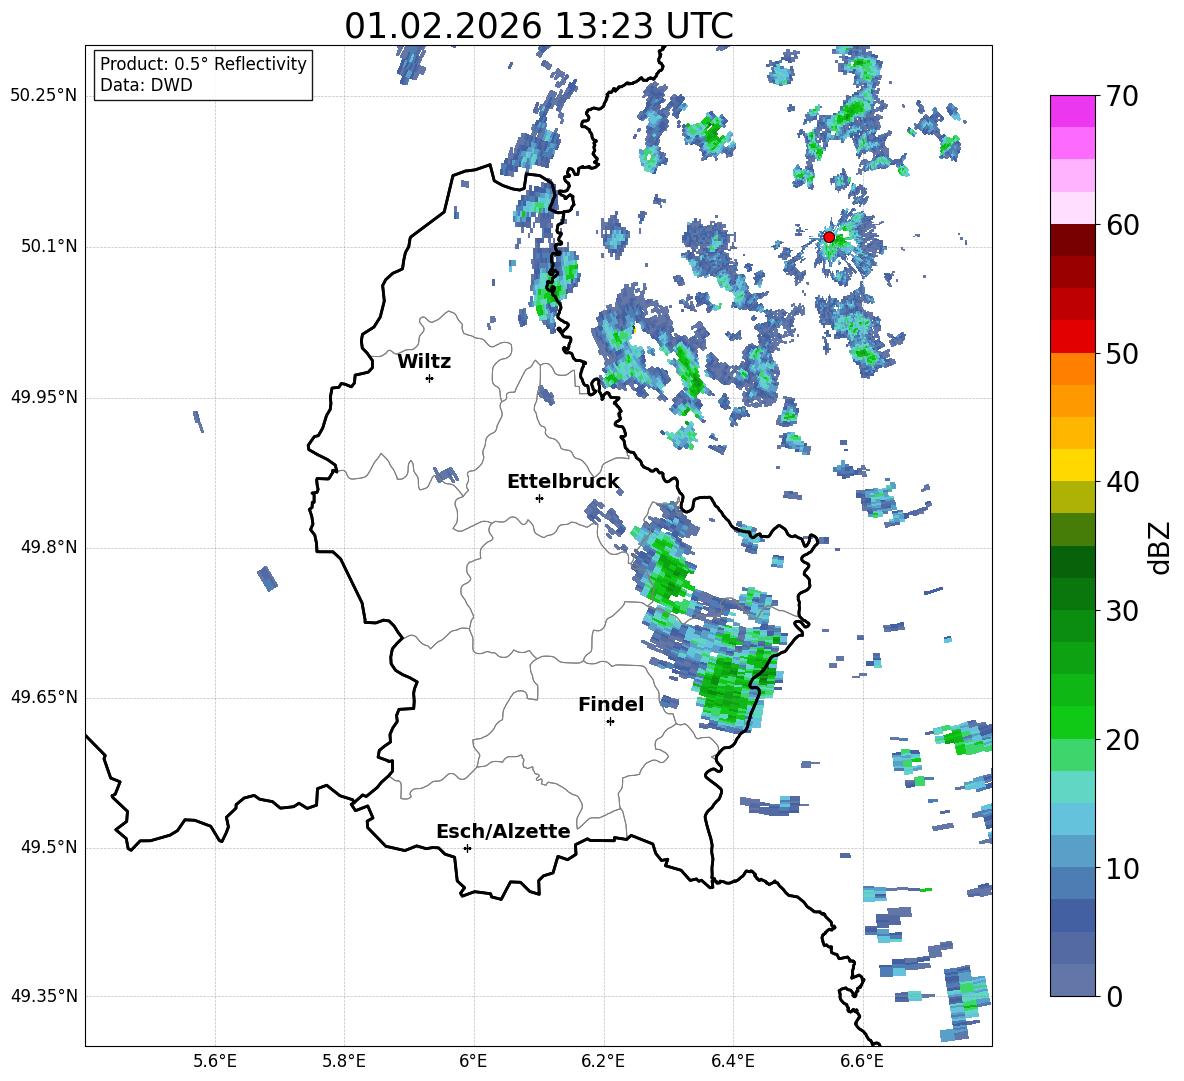Screen dimensions: 1184x1081
Task: Click the colorbar tick value 20
Action: (1122, 740)
